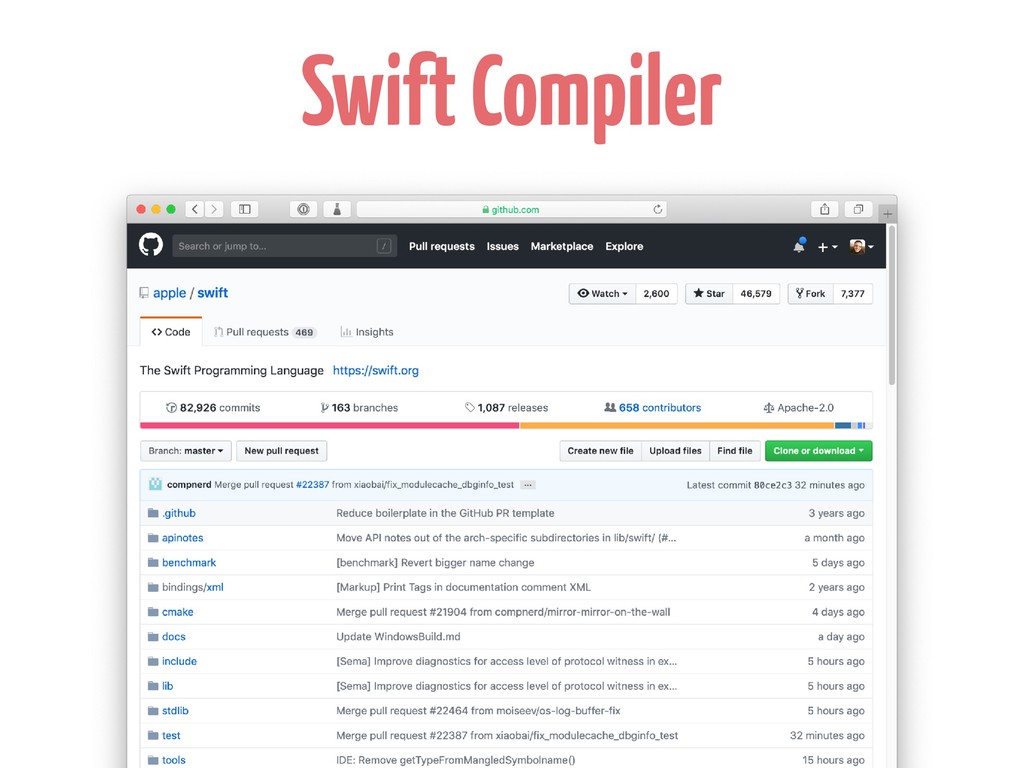The image size is (1024, 768).
Task: Open the 7,377 forks count
Action: (852, 293)
